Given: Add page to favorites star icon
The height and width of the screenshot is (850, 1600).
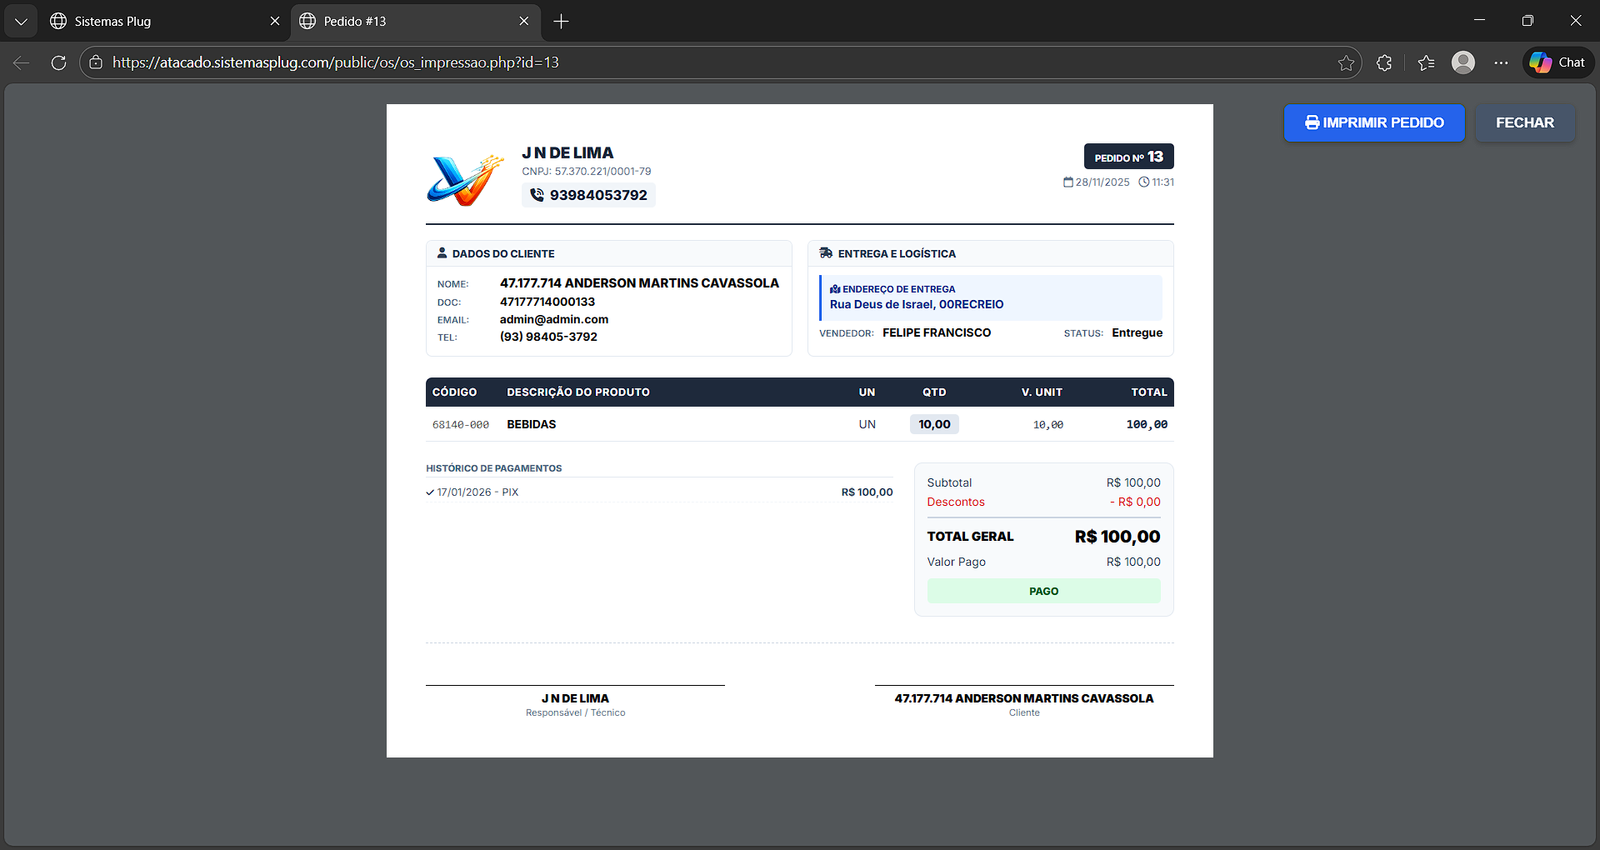Looking at the screenshot, I should (x=1346, y=63).
